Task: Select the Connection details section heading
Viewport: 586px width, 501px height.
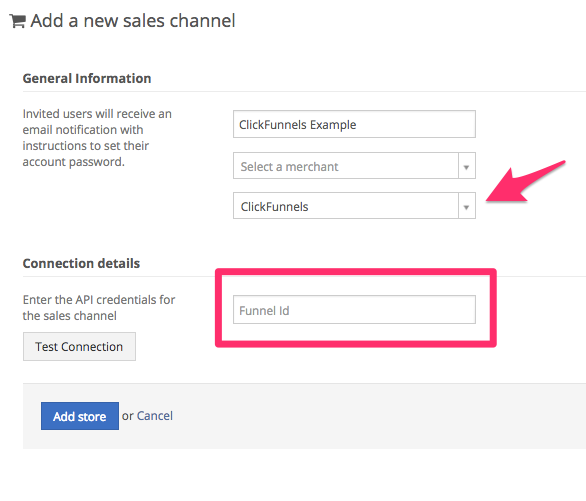Action: [x=81, y=263]
